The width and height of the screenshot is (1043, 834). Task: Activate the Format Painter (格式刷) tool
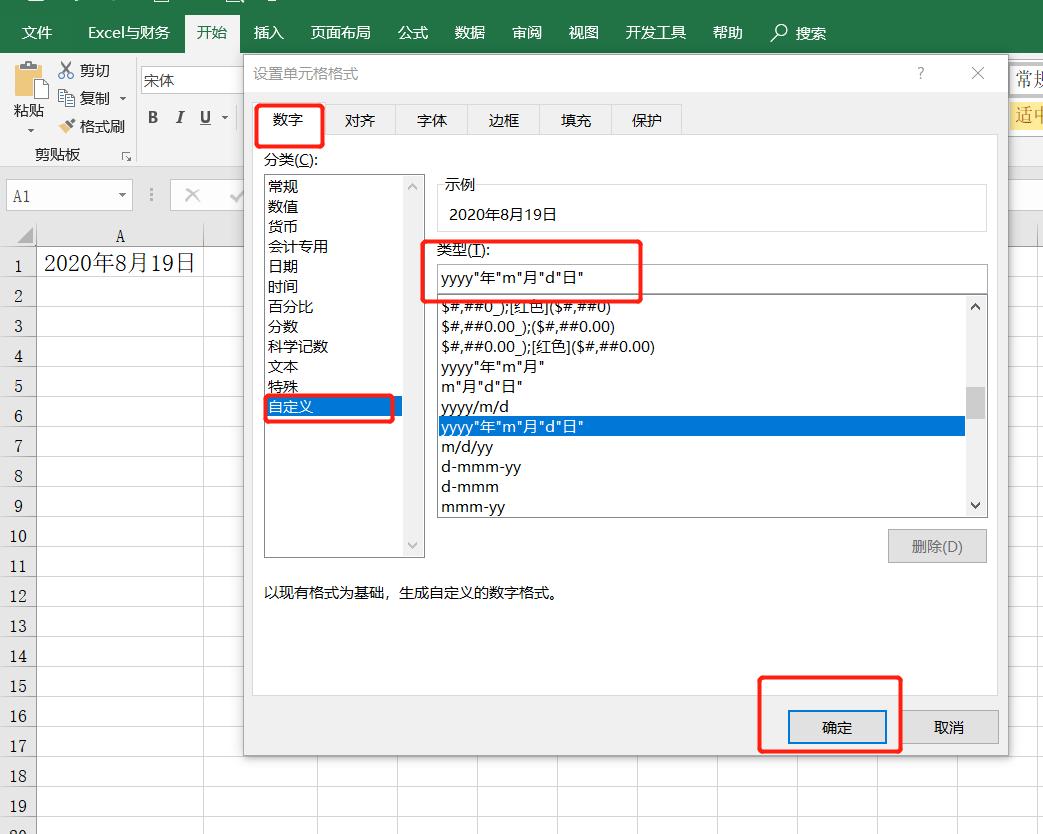pyautogui.click(x=65, y=125)
